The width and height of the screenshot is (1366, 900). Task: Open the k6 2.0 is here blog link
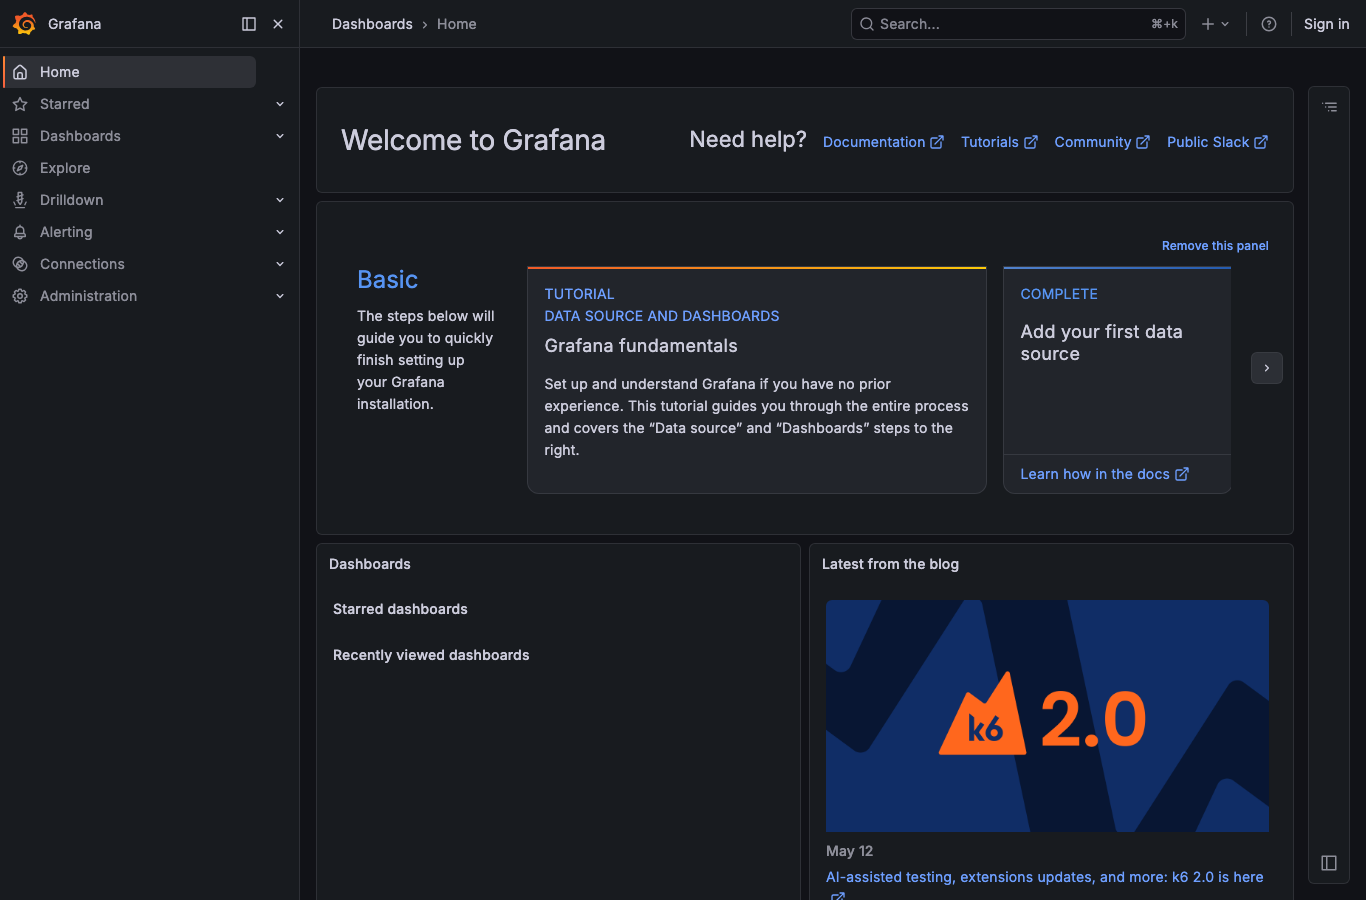[1044, 877]
